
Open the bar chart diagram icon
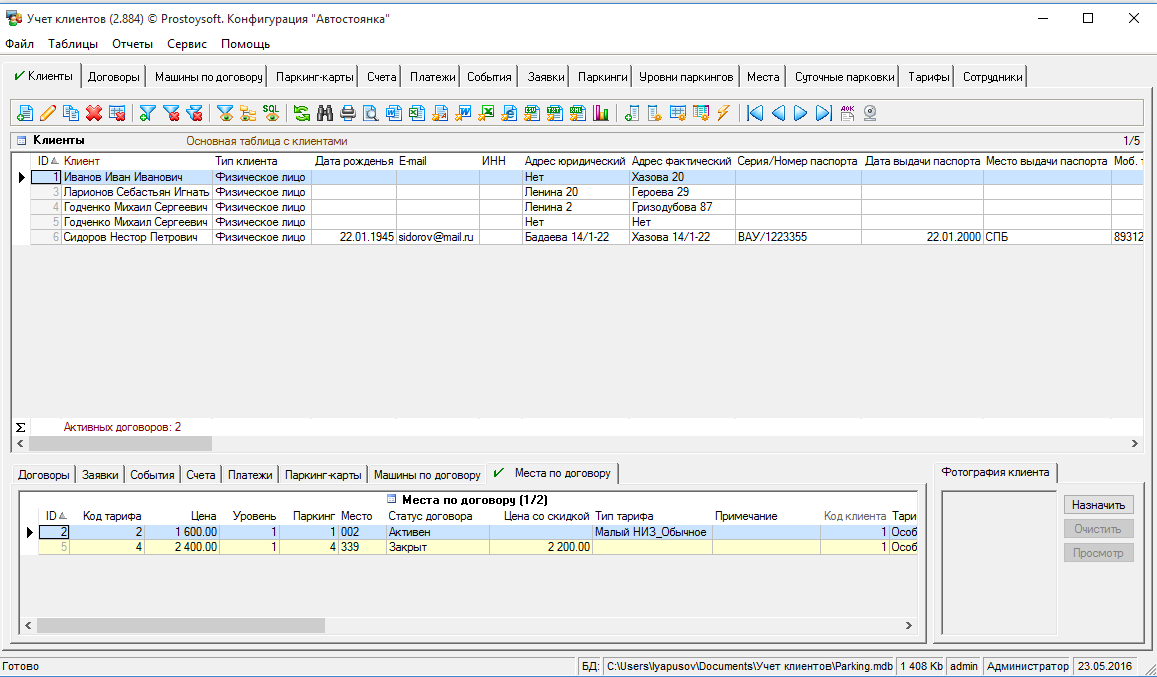601,113
